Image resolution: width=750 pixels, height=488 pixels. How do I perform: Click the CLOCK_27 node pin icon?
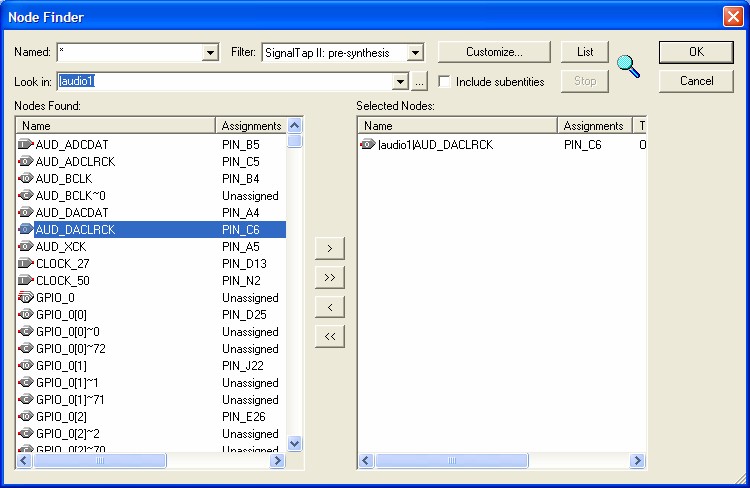coord(26,264)
